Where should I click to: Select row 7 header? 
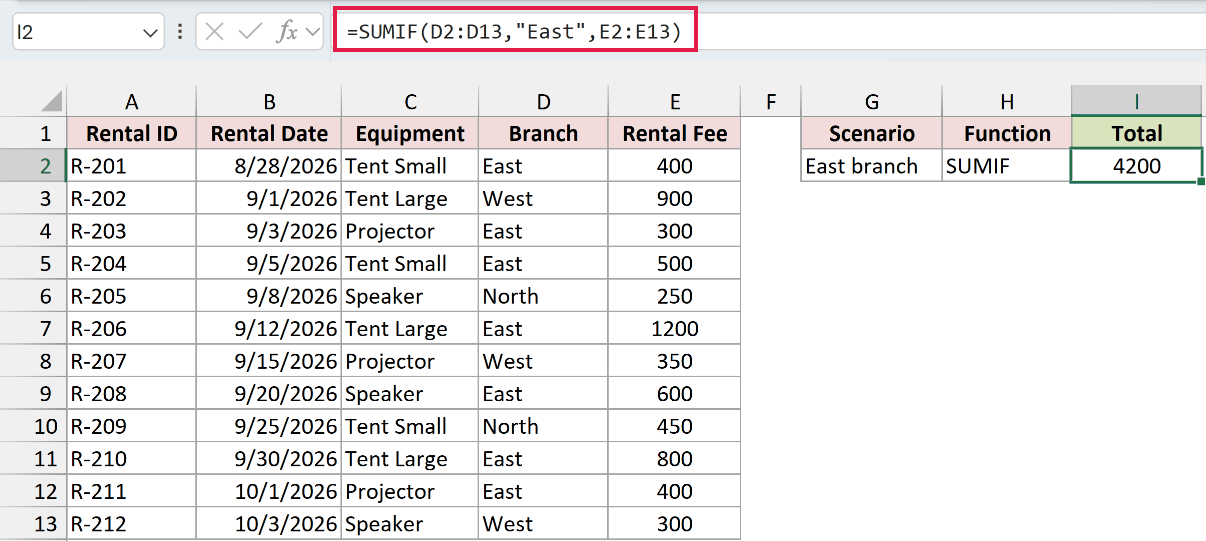point(33,329)
